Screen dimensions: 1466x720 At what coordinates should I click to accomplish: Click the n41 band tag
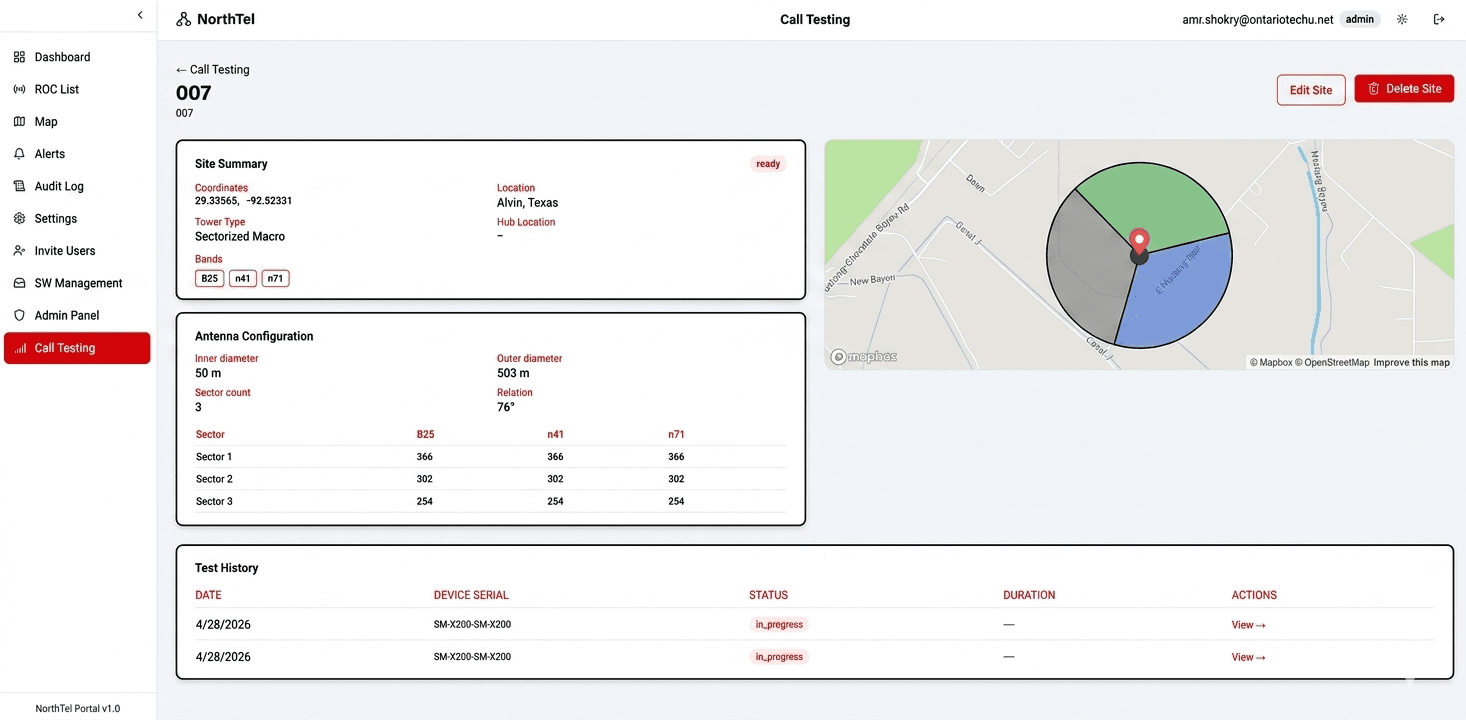243,278
